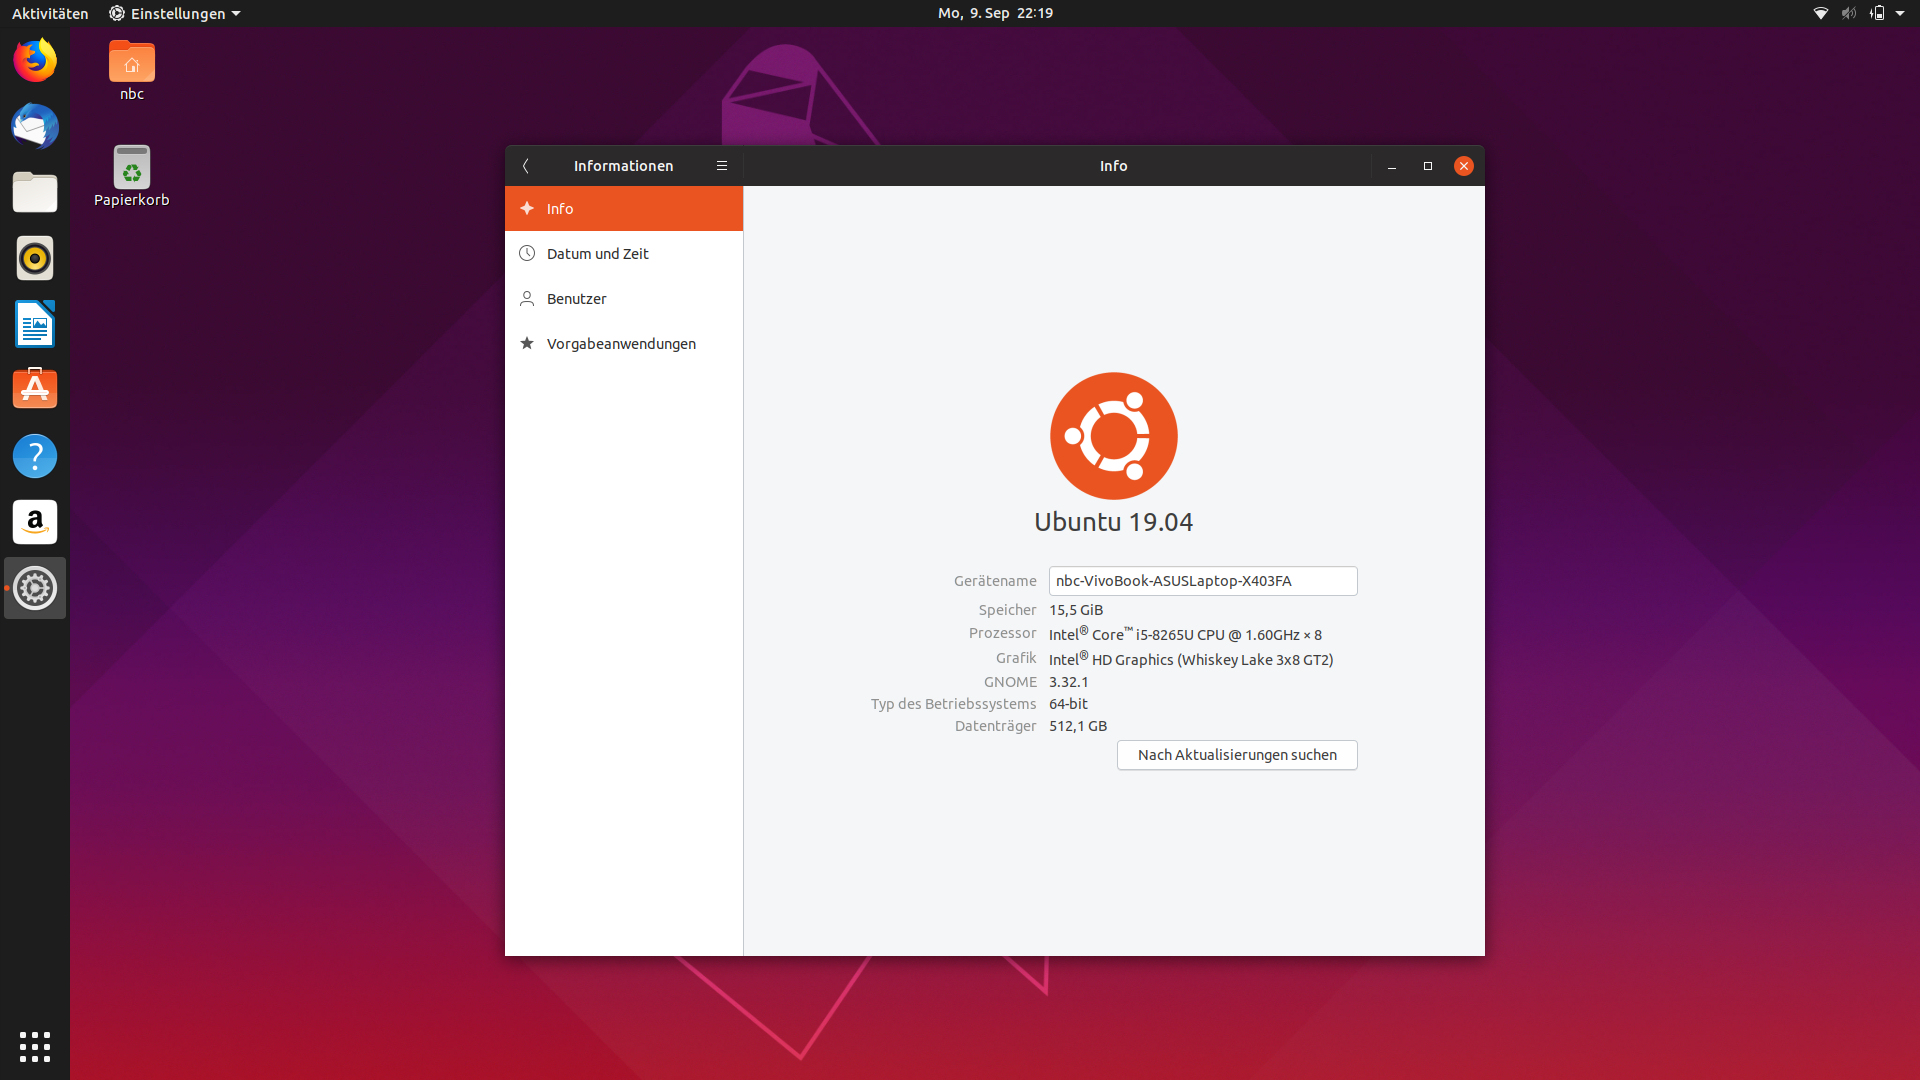The width and height of the screenshot is (1920, 1080).
Task: Open the Aktivitäten overview
Action: [x=50, y=13]
